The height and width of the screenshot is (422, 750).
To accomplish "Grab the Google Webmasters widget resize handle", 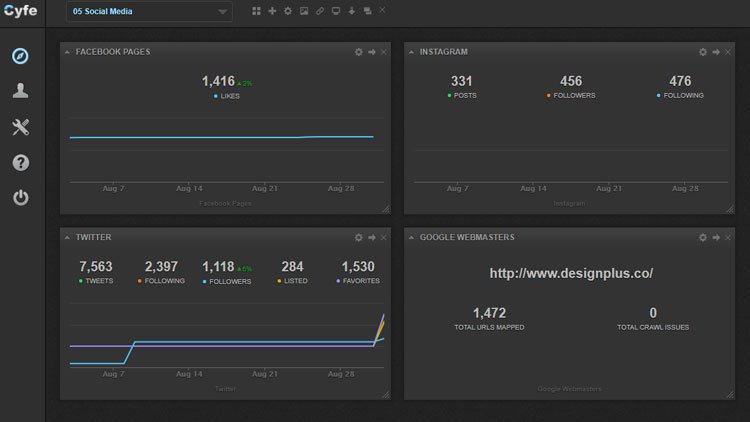I will click(x=729, y=394).
